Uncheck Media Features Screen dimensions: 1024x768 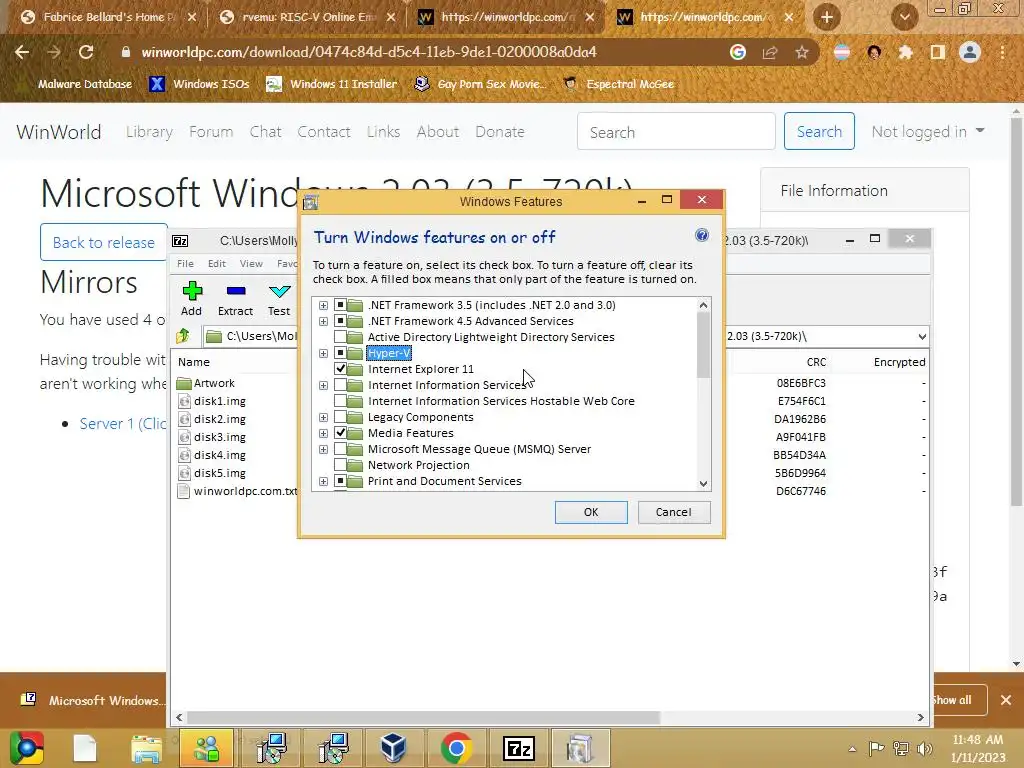tap(340, 433)
